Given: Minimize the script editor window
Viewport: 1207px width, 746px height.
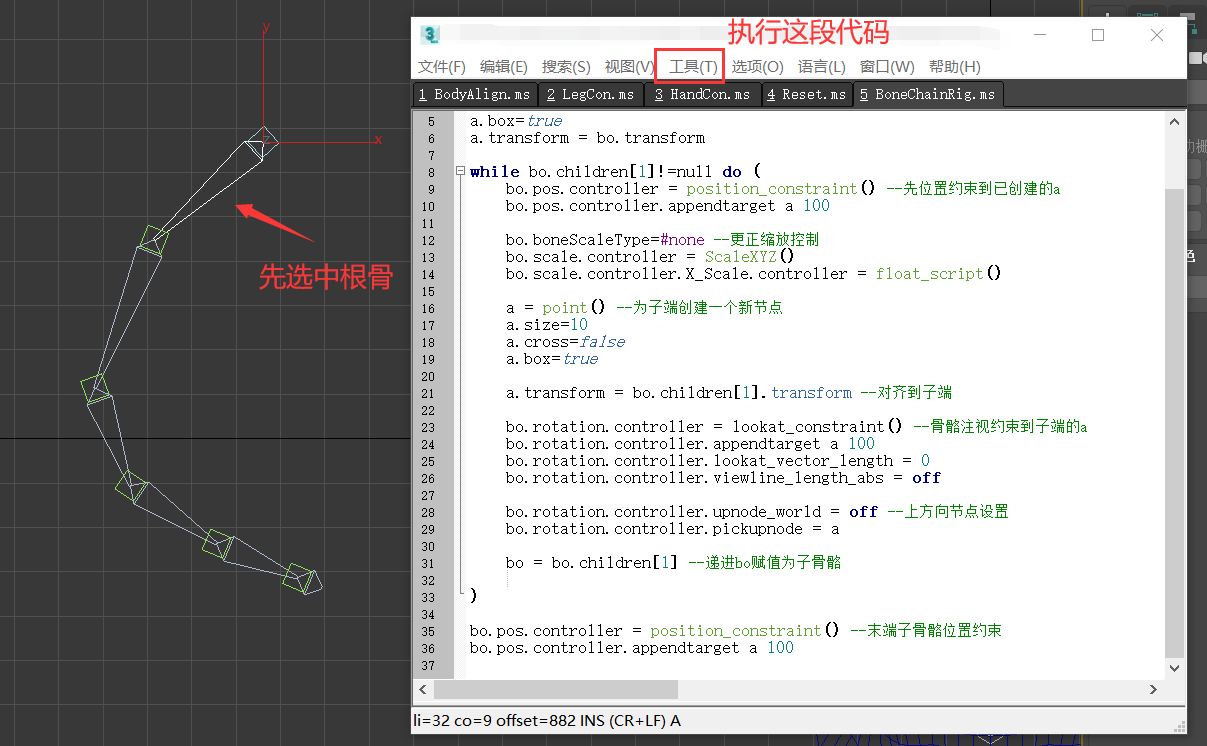Looking at the screenshot, I should tap(1039, 35).
